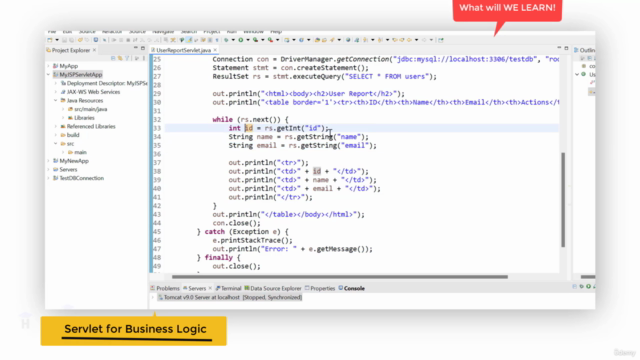Click the Save All toolbar icon
This screenshot has height=360, width=640.
[x=71, y=40]
